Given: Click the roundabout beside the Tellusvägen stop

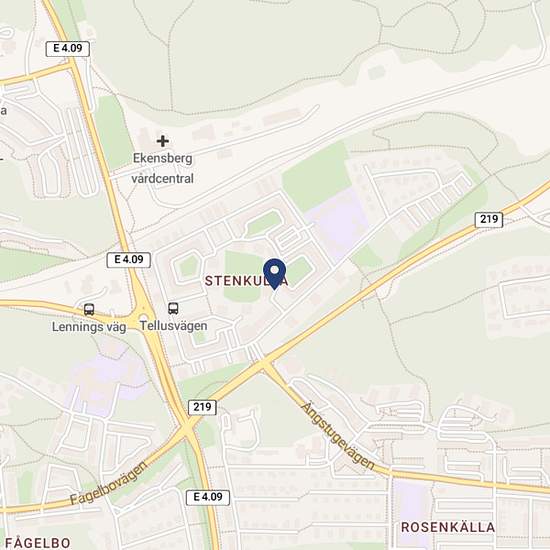Looking at the screenshot, I should [x=143, y=310].
